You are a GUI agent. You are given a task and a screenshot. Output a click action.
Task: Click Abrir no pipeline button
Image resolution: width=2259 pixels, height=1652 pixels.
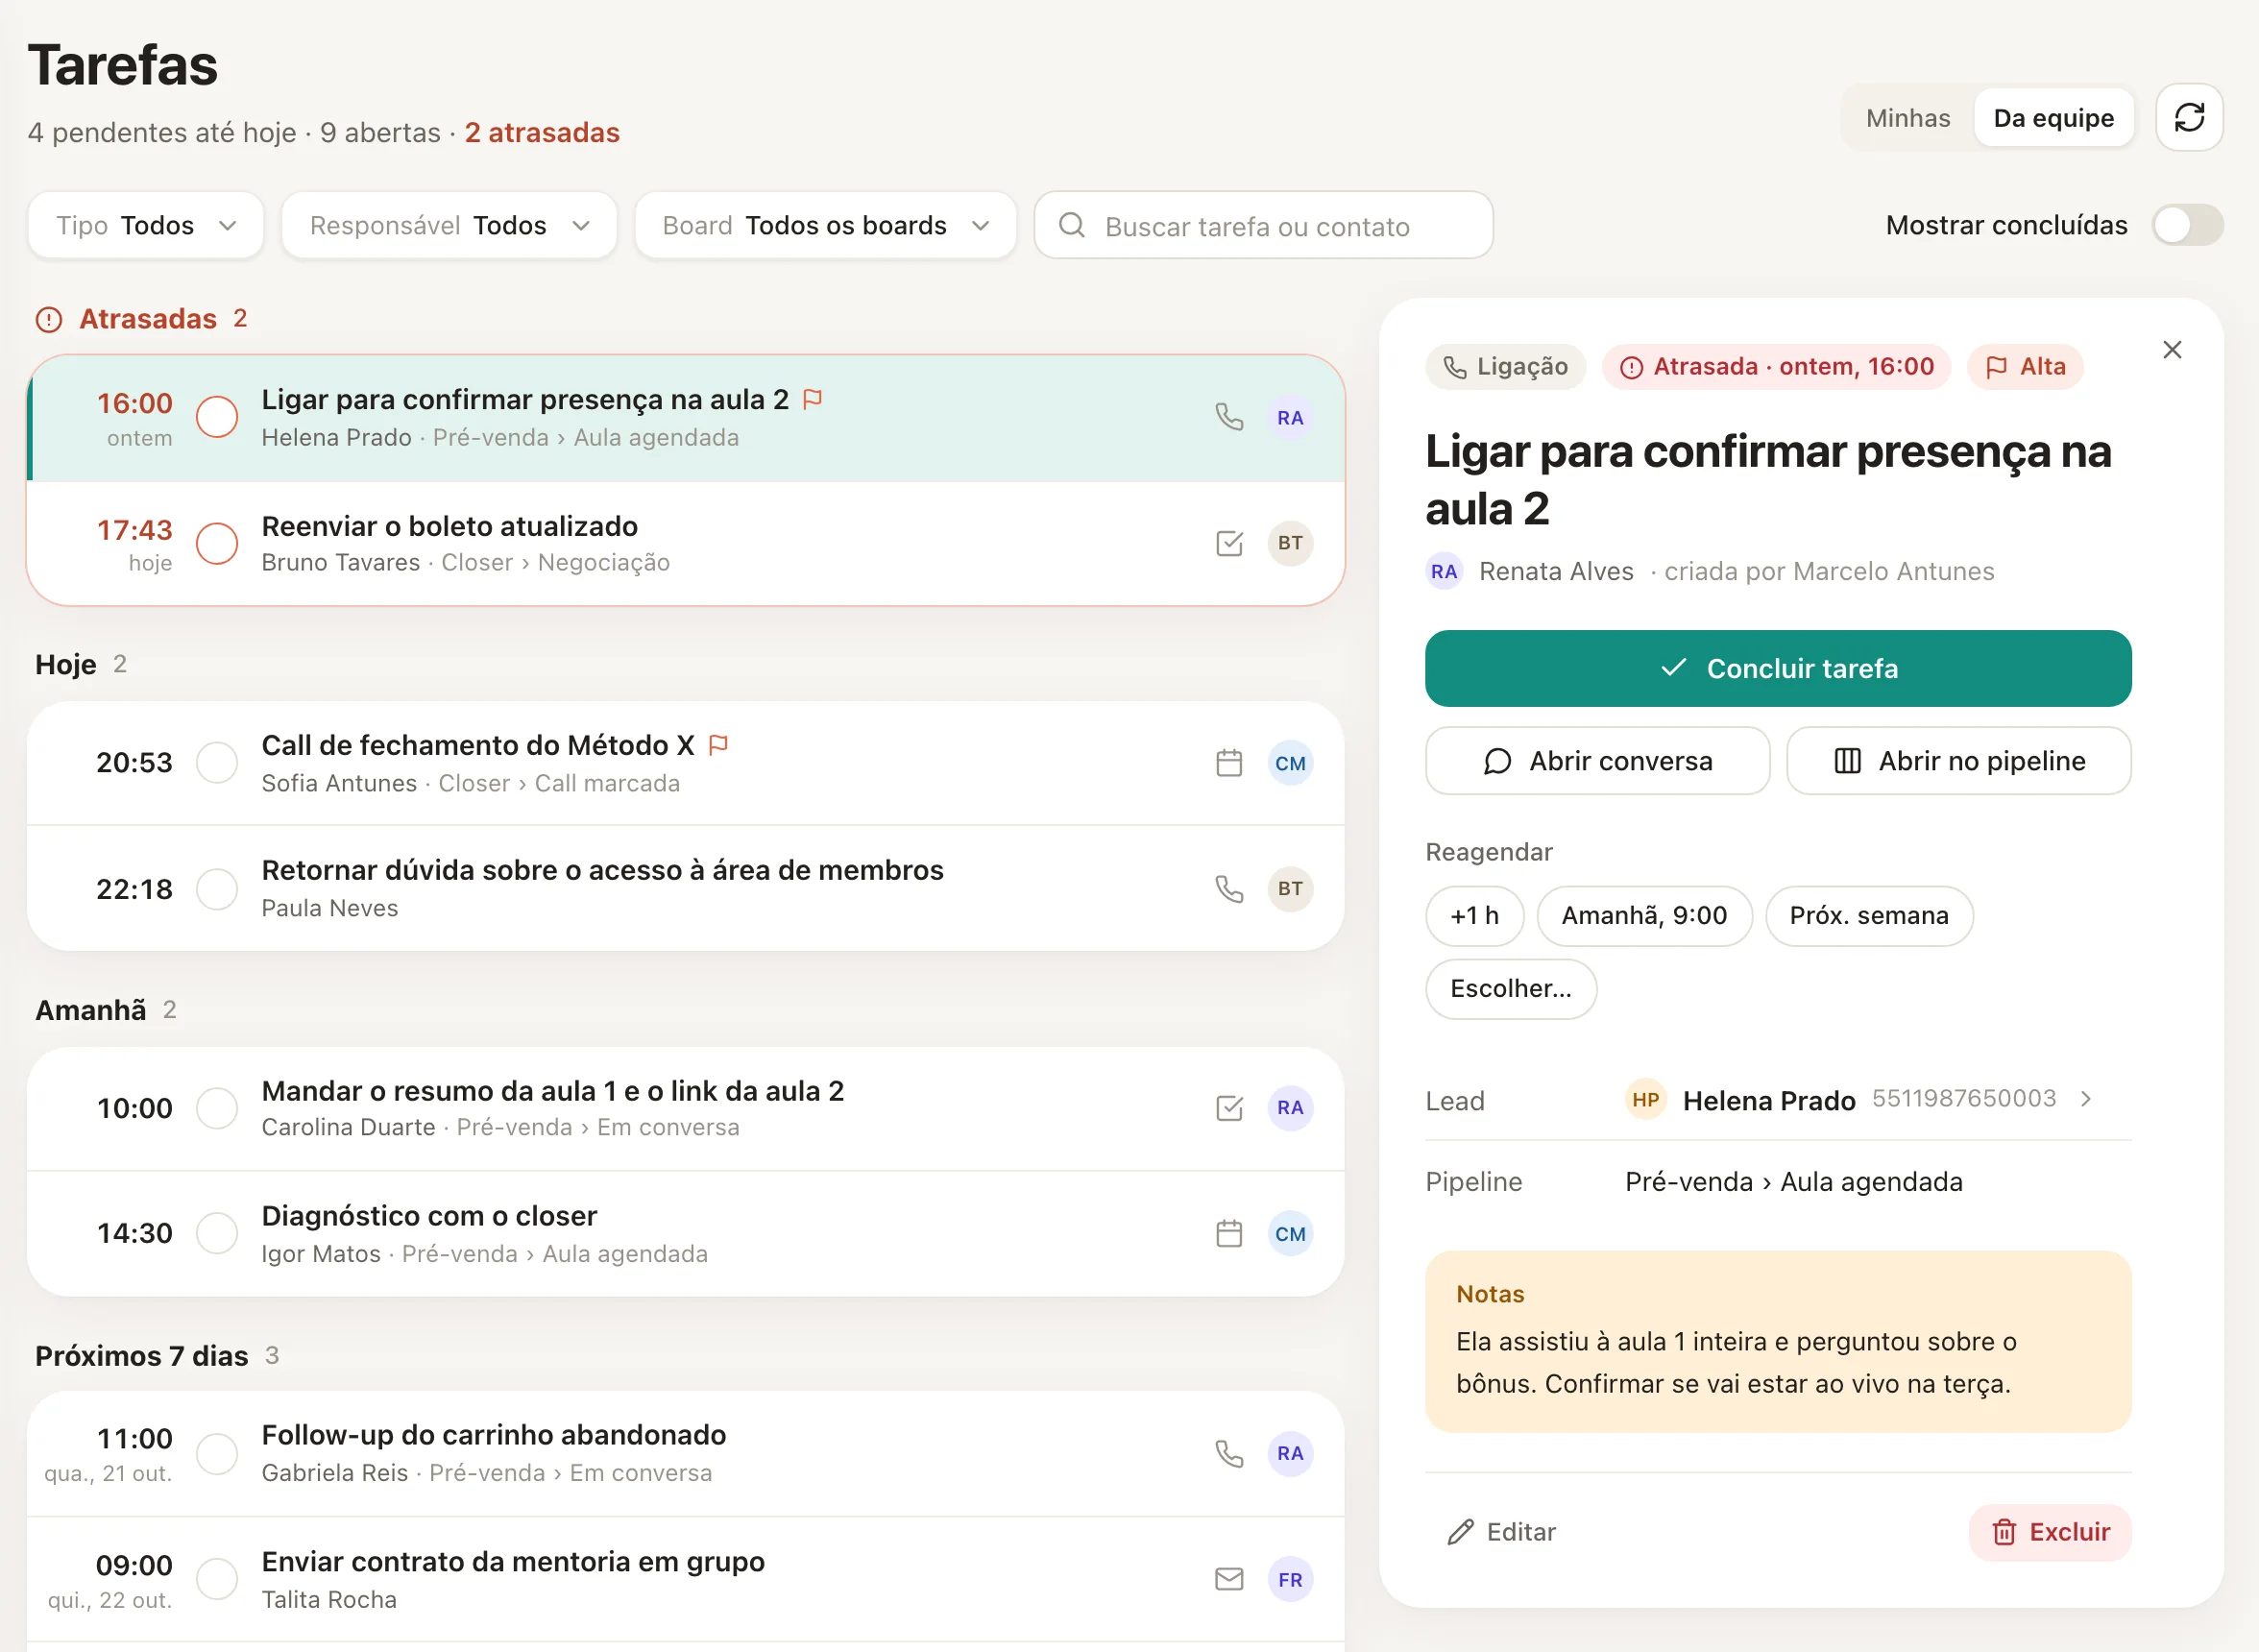point(1958,761)
